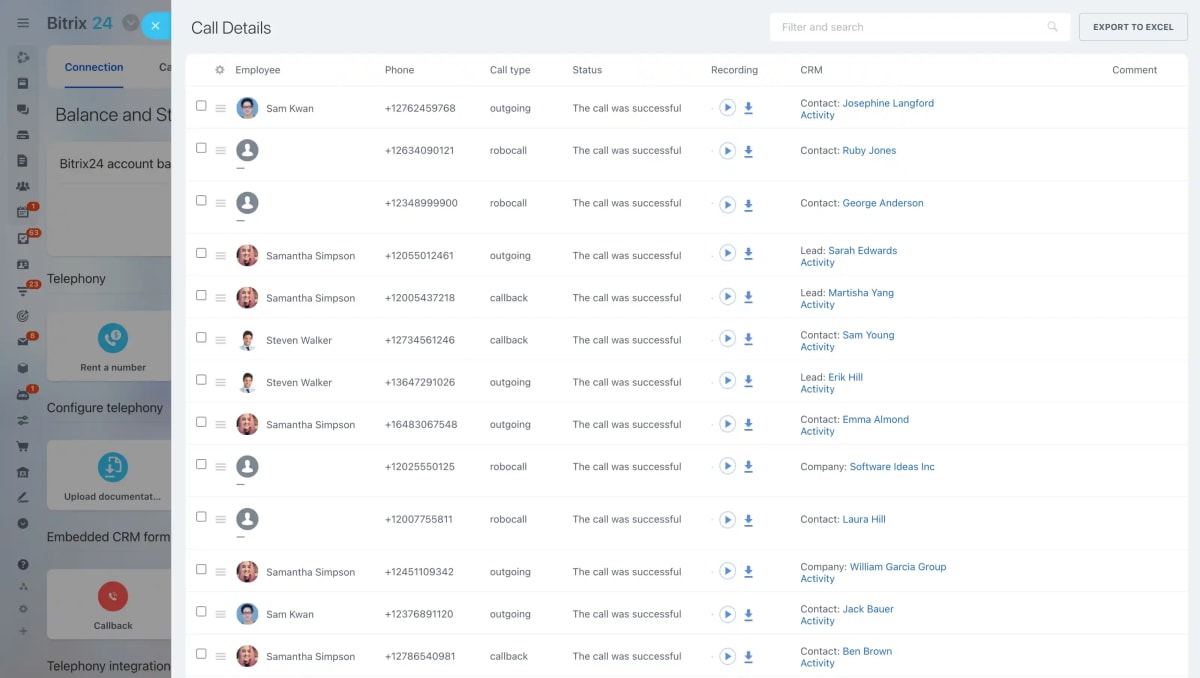Open contact Josephine Langford link
The height and width of the screenshot is (678, 1200).
(888, 103)
